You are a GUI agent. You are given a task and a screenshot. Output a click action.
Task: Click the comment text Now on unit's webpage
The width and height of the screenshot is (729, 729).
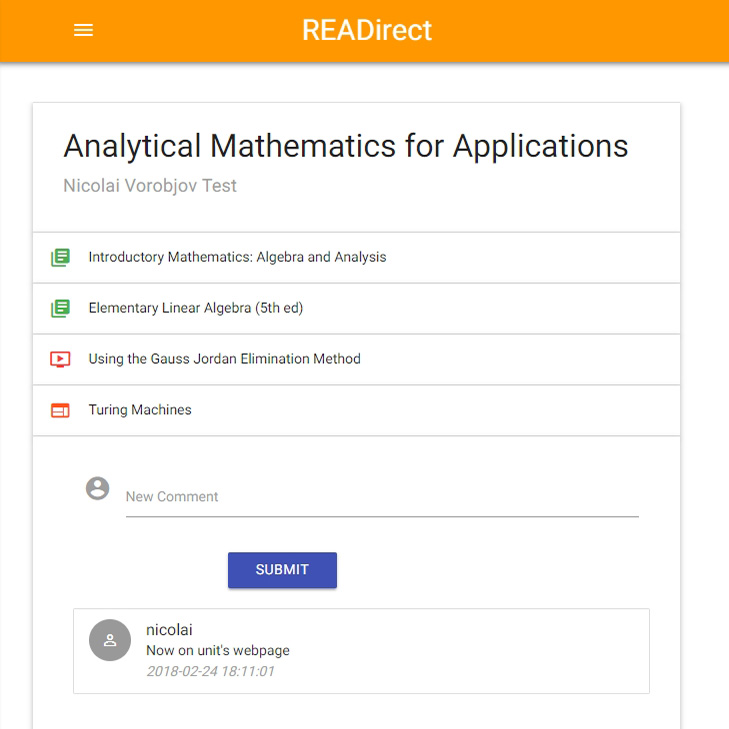(218, 650)
